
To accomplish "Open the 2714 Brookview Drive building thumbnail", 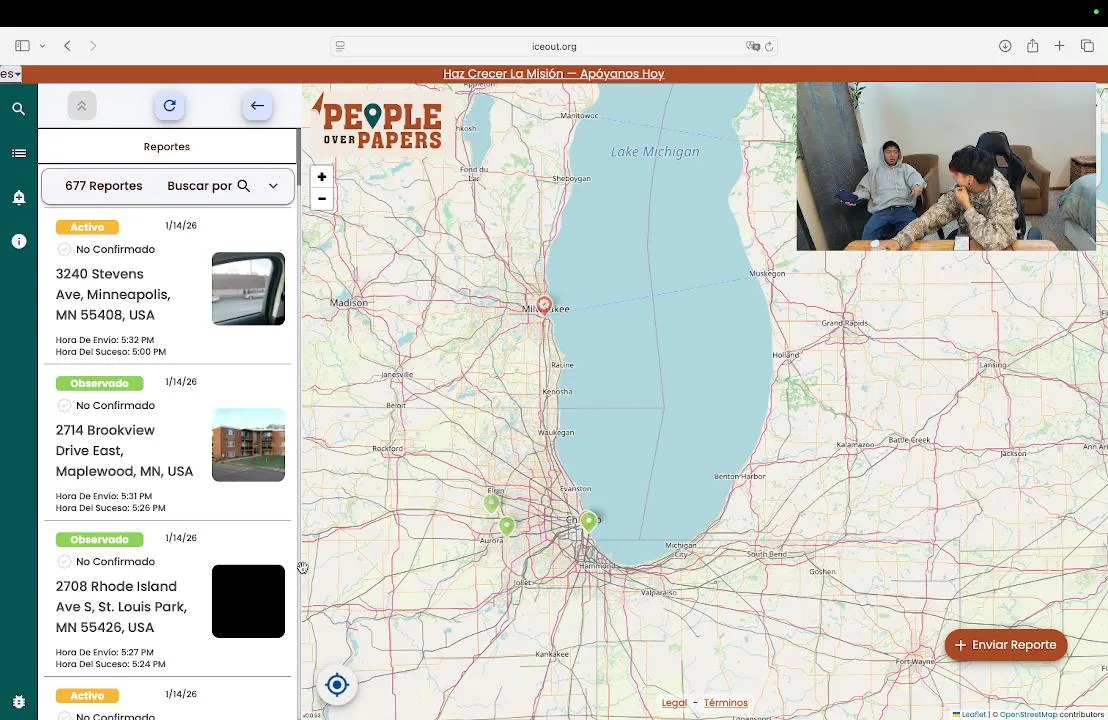I will [x=248, y=445].
